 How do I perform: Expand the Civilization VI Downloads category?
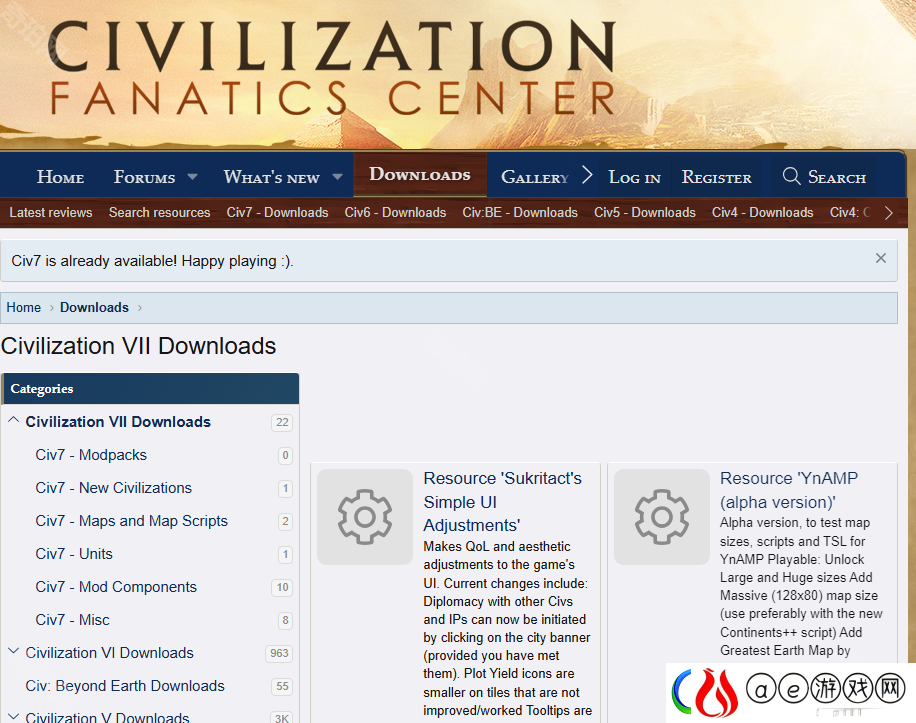click(x=13, y=651)
